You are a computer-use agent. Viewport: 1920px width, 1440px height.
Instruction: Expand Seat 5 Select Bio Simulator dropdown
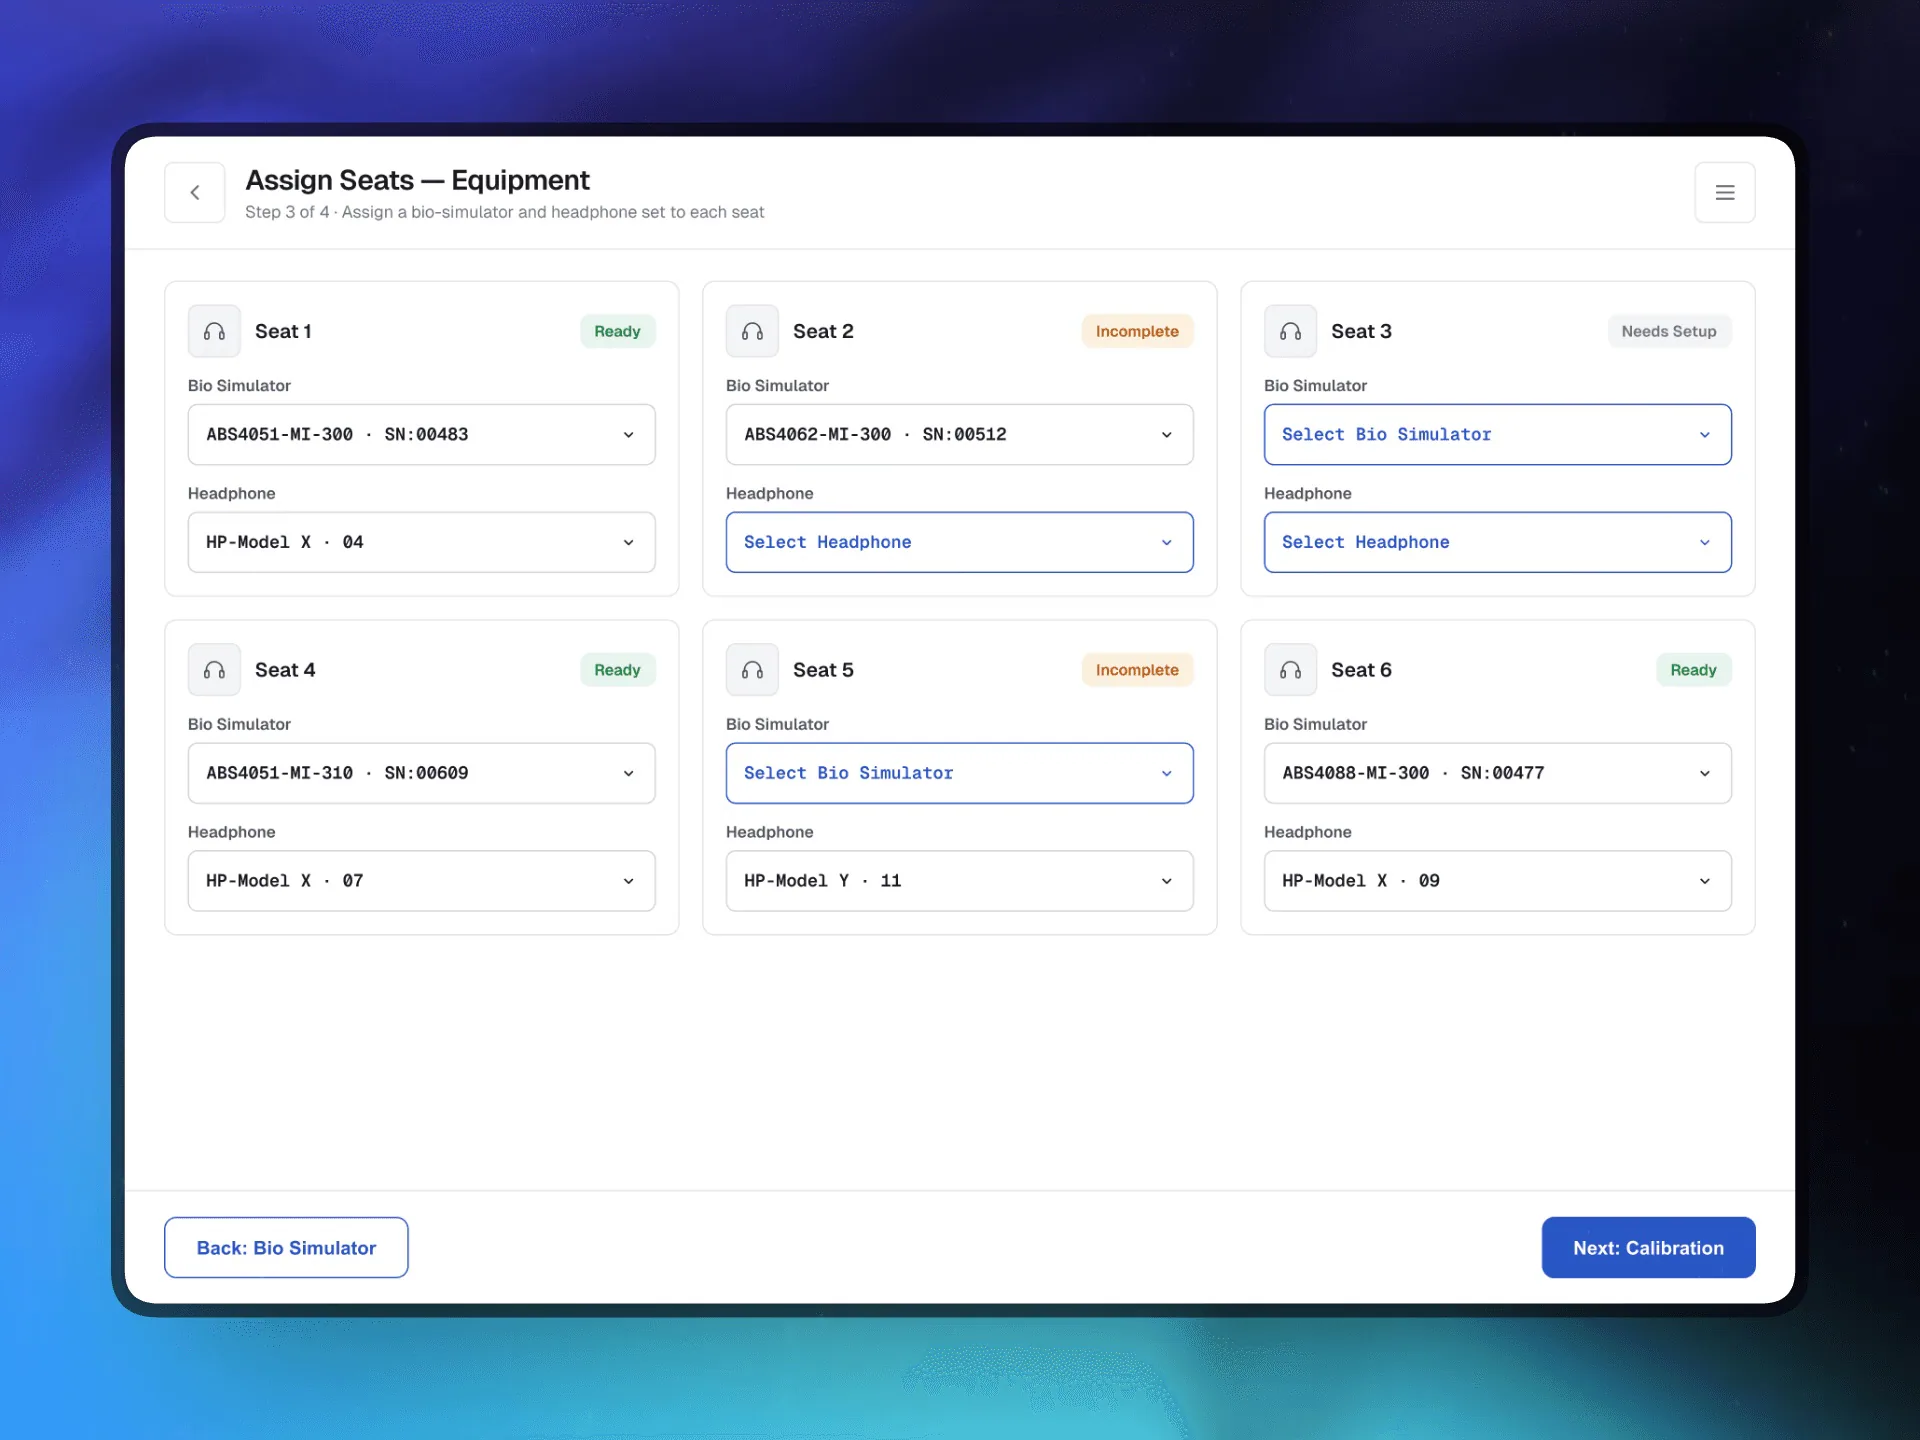[959, 773]
